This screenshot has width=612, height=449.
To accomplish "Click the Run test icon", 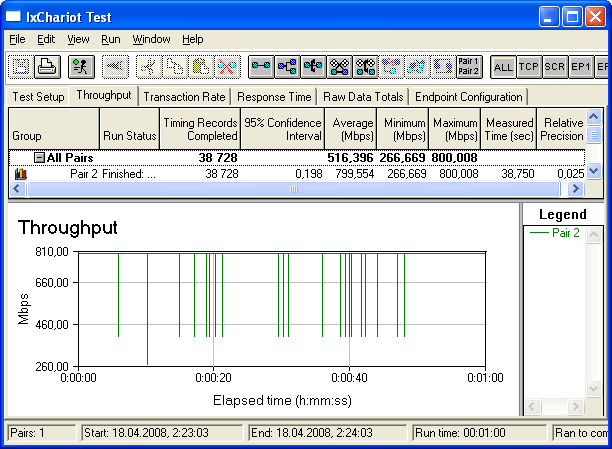I will (81, 67).
